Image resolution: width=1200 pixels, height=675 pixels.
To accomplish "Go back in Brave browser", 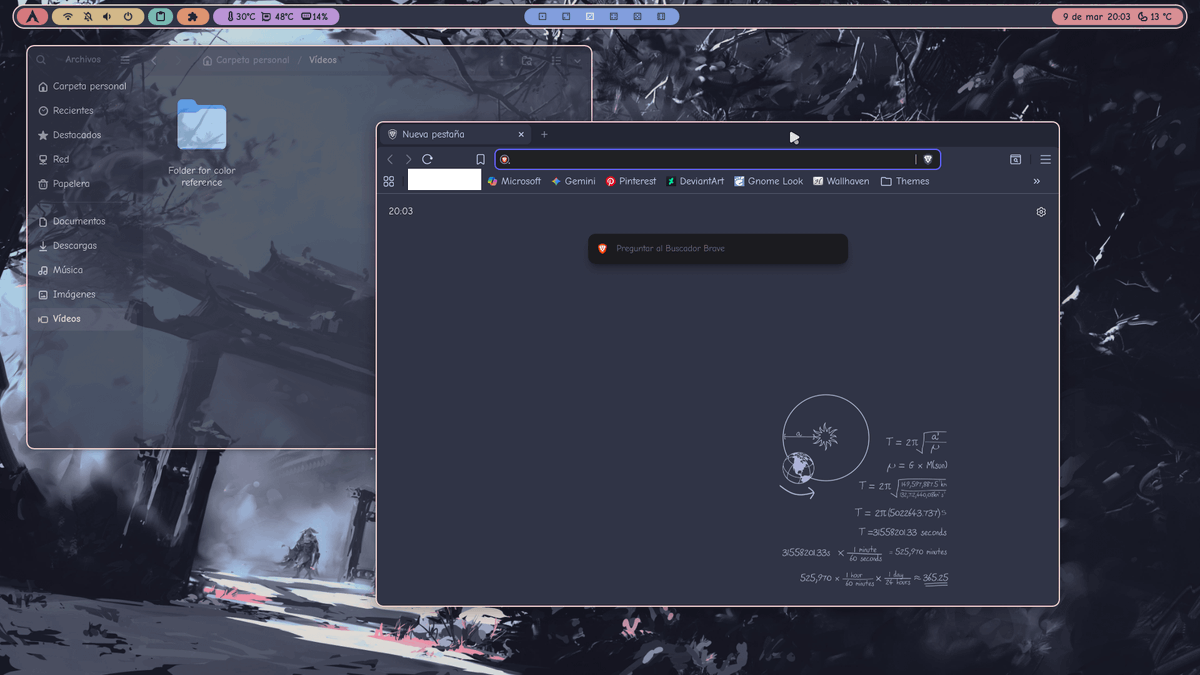I will click(x=390, y=159).
